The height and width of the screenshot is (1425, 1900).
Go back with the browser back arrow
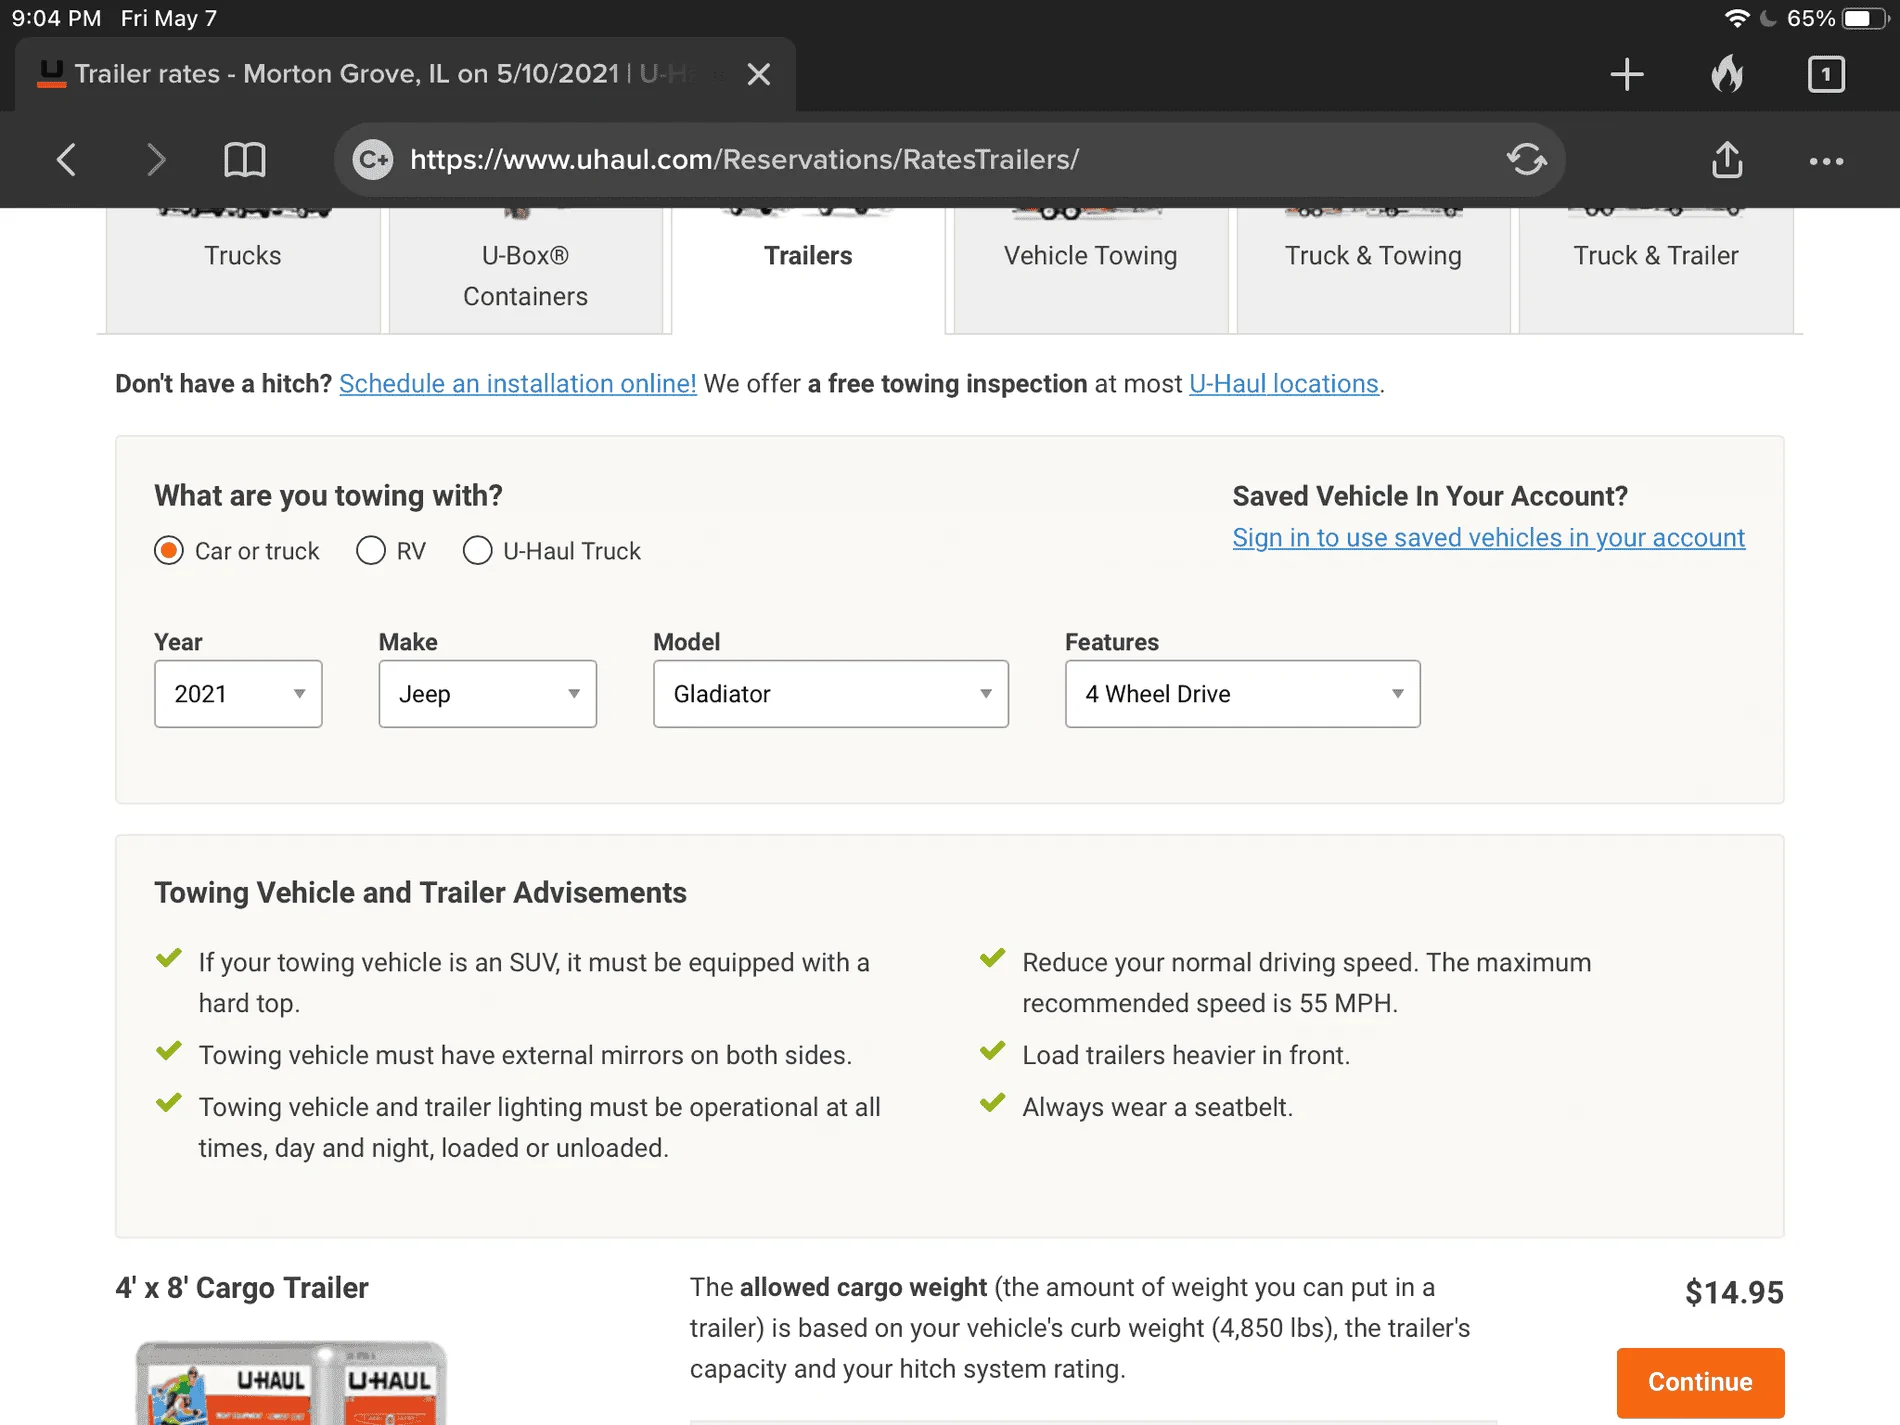coord(66,159)
